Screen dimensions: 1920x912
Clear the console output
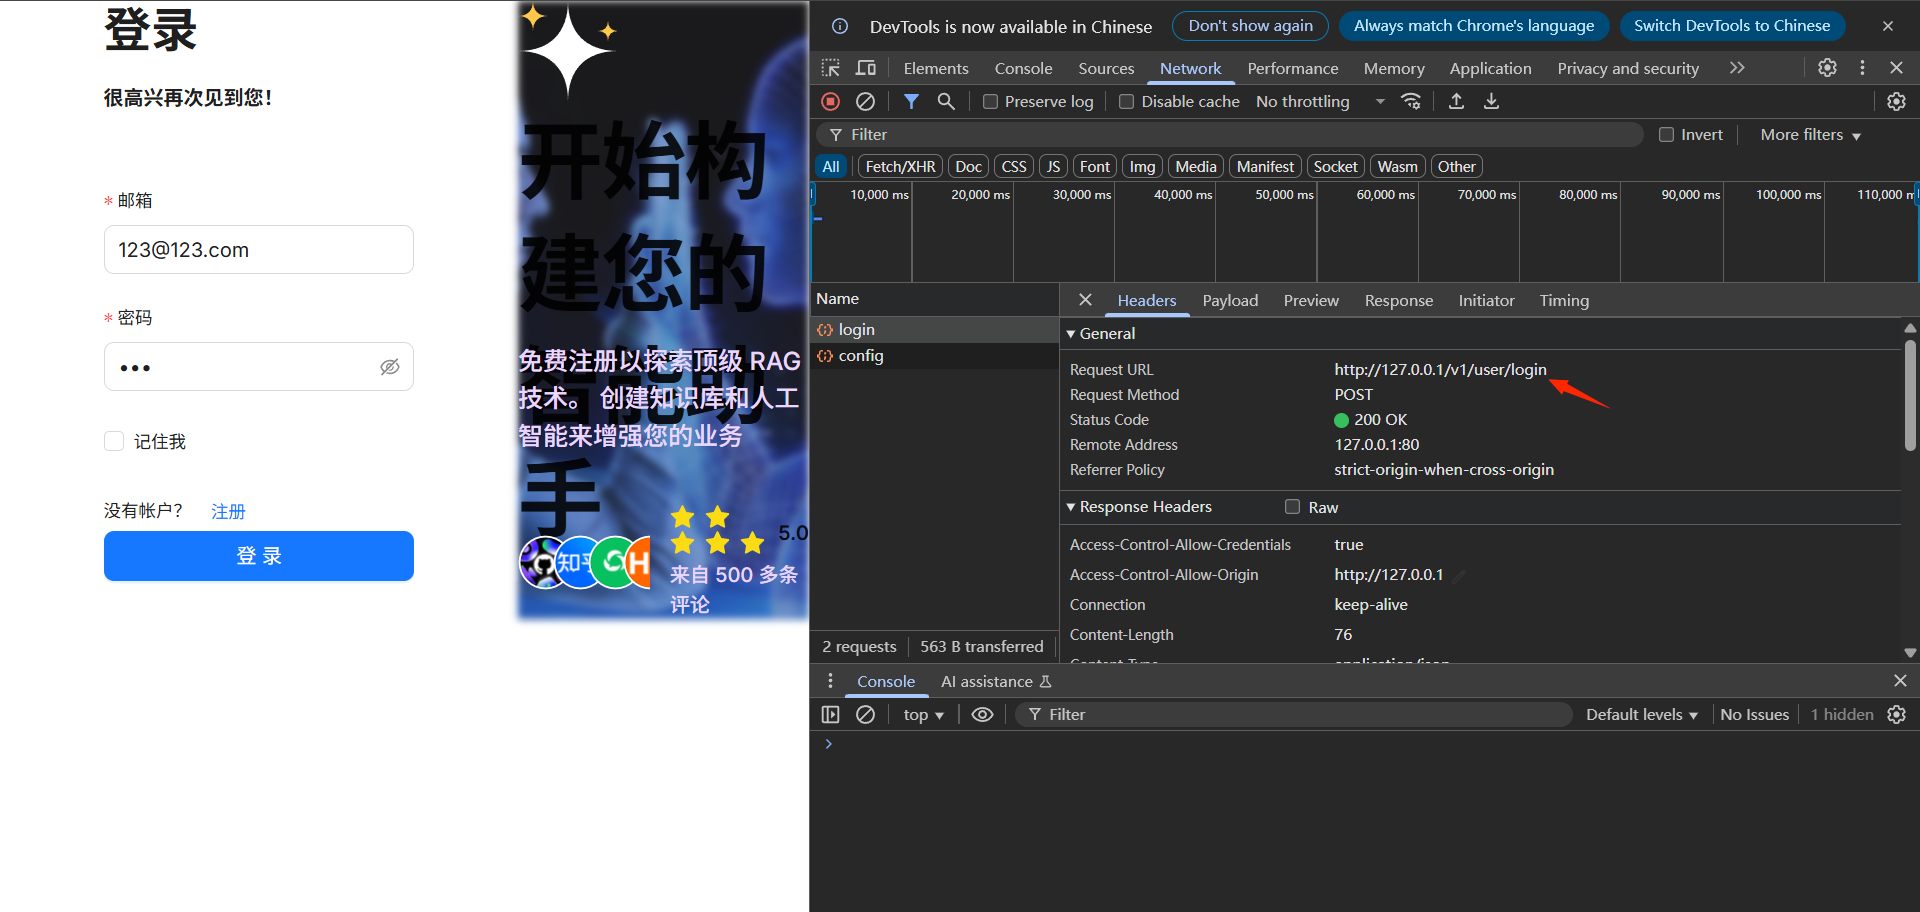click(x=865, y=714)
